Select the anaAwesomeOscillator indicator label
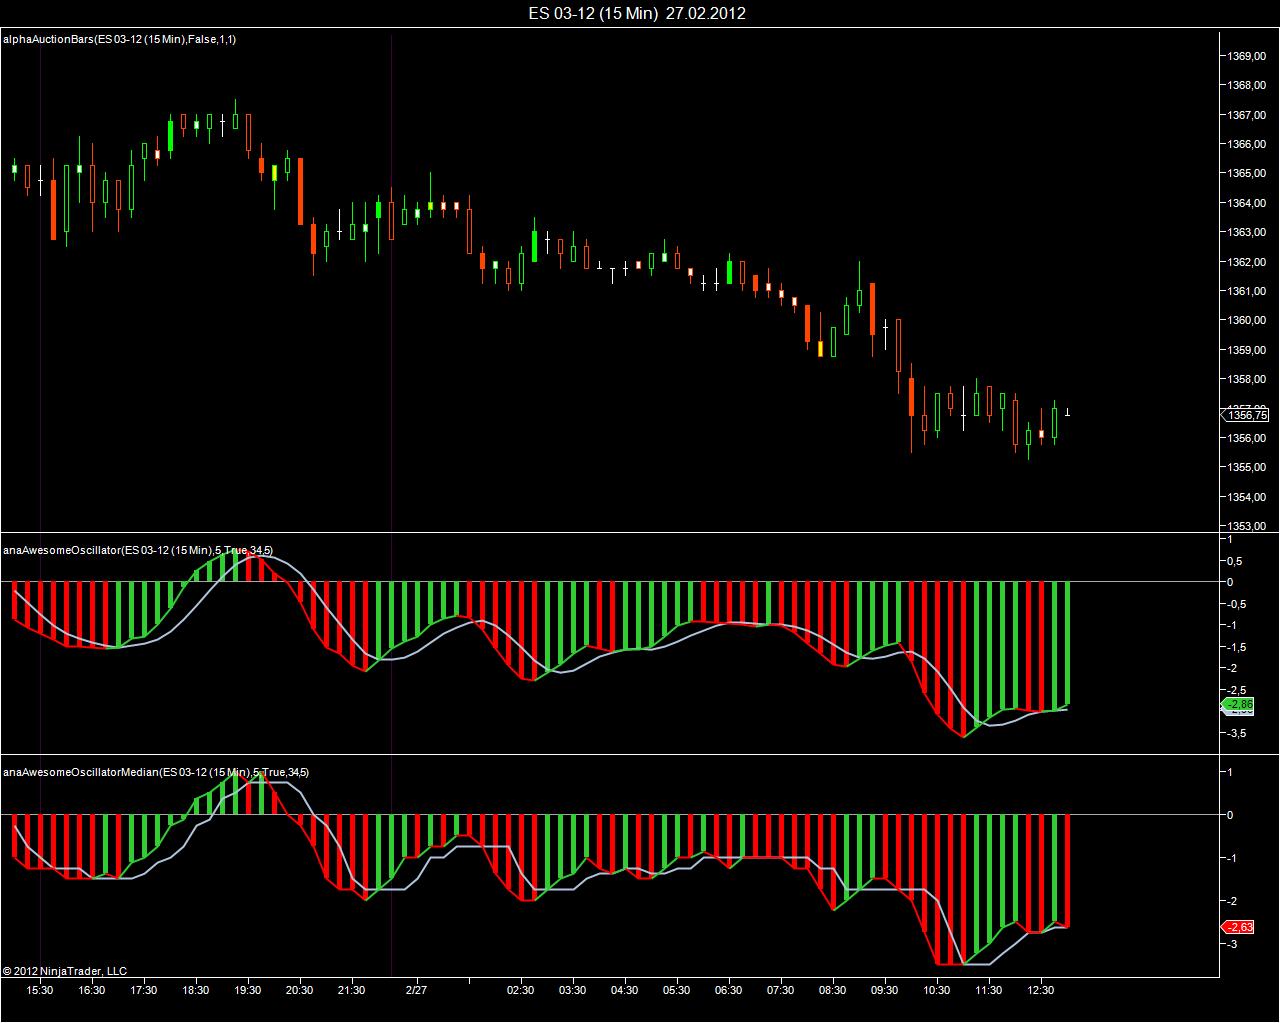Image resolution: width=1280 pixels, height=1023 pixels. (138, 550)
